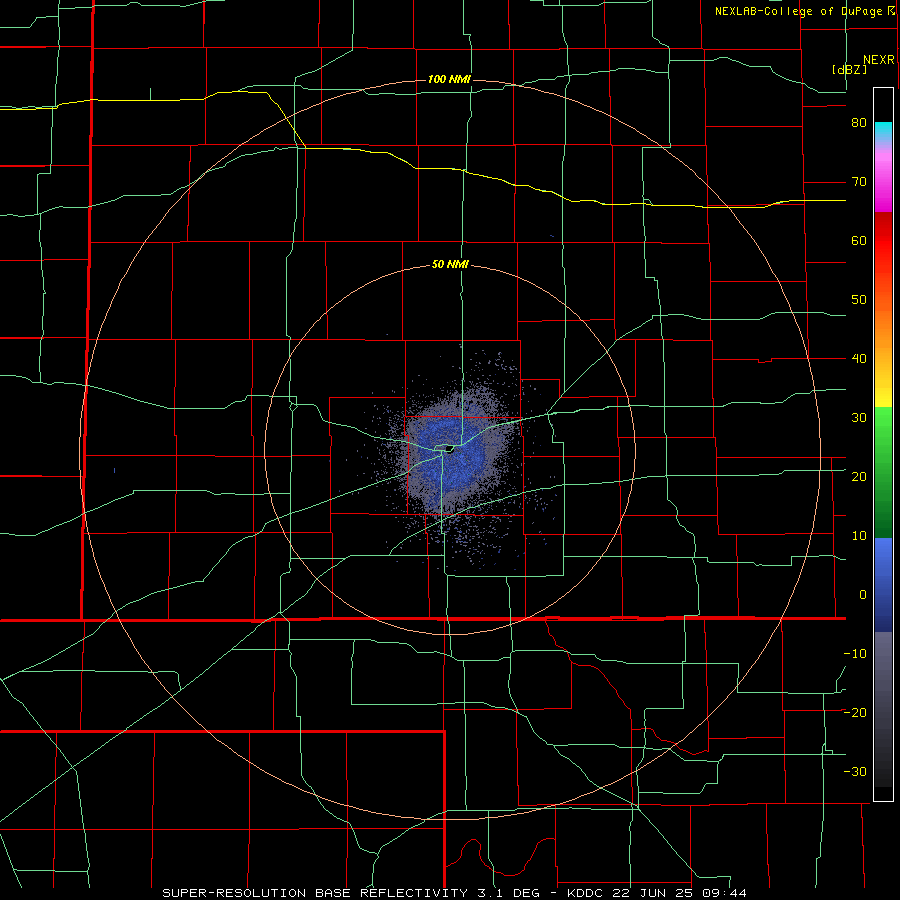Click the 10 value on dBZ scale
900x900 pixels.
pos(859,536)
